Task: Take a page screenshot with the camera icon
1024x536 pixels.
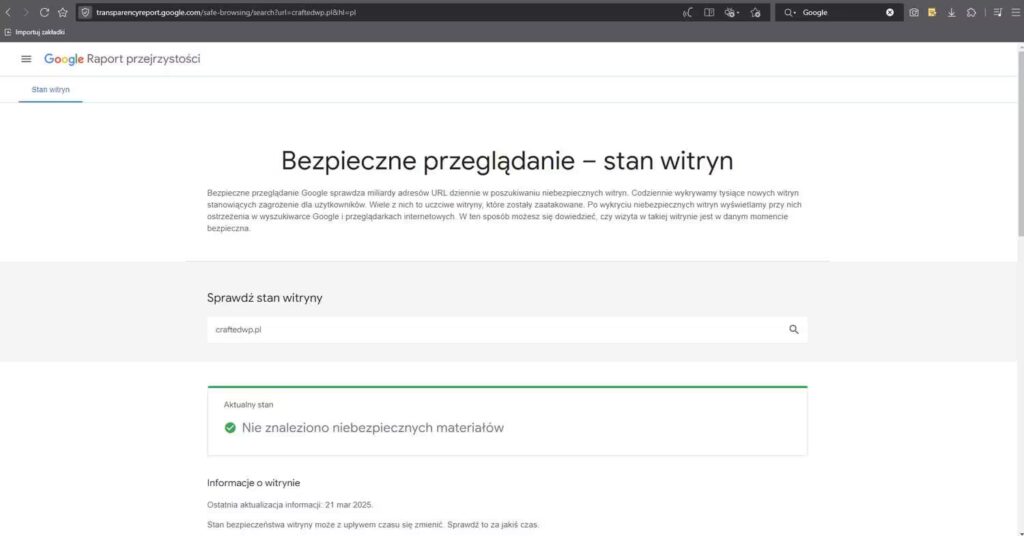Action: click(x=914, y=12)
